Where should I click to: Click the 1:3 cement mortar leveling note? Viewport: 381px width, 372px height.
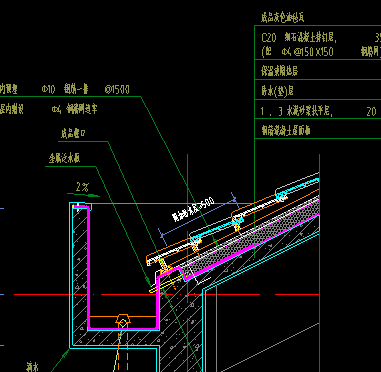[296, 111]
